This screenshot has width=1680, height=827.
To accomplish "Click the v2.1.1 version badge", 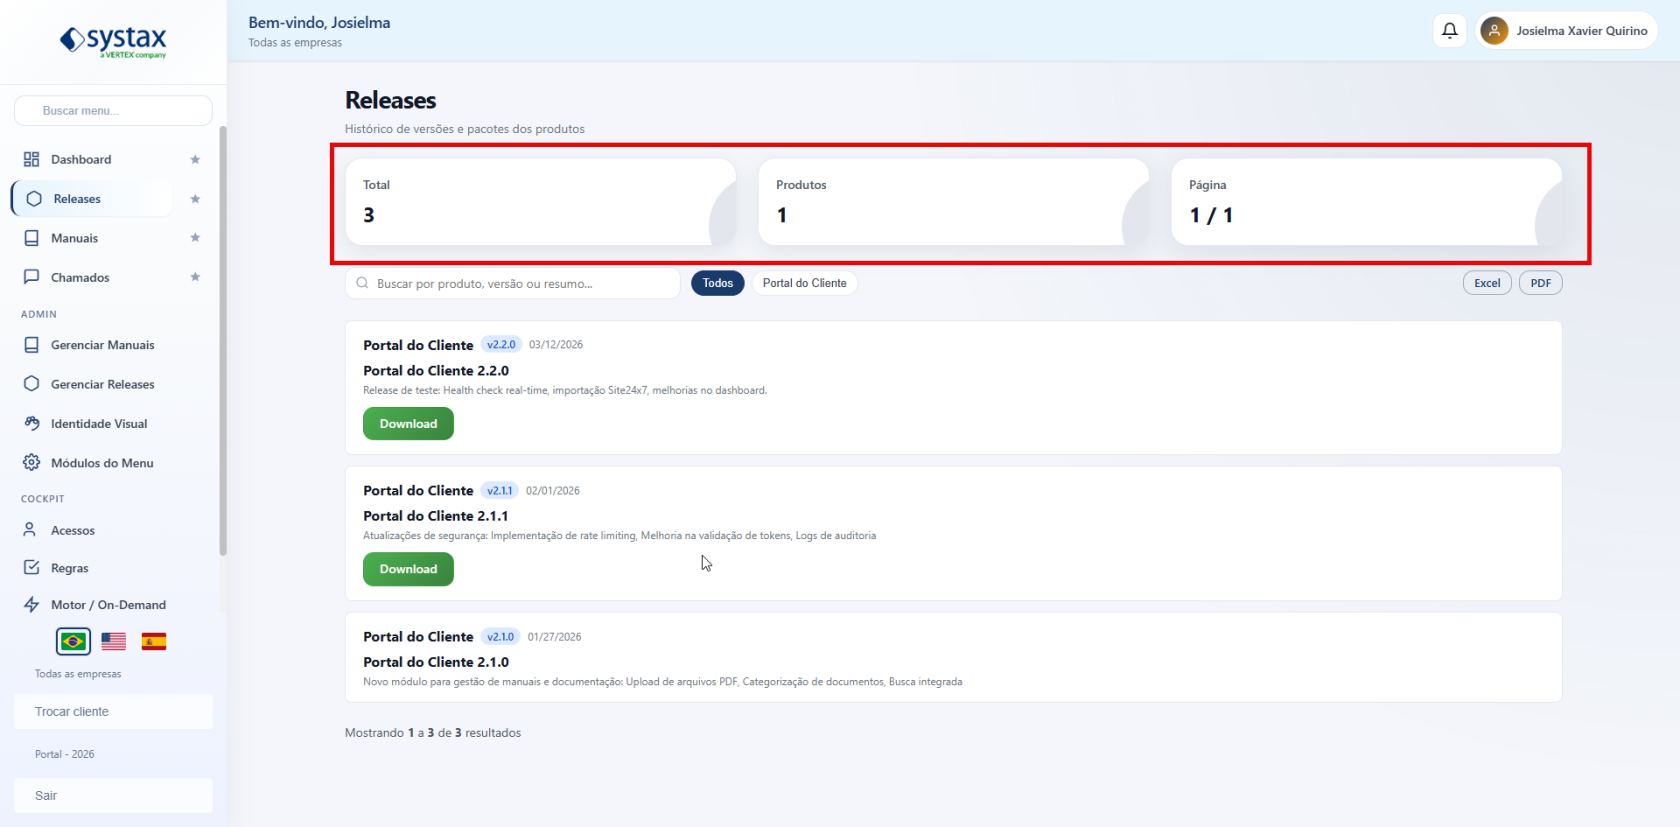I will click(x=500, y=491).
